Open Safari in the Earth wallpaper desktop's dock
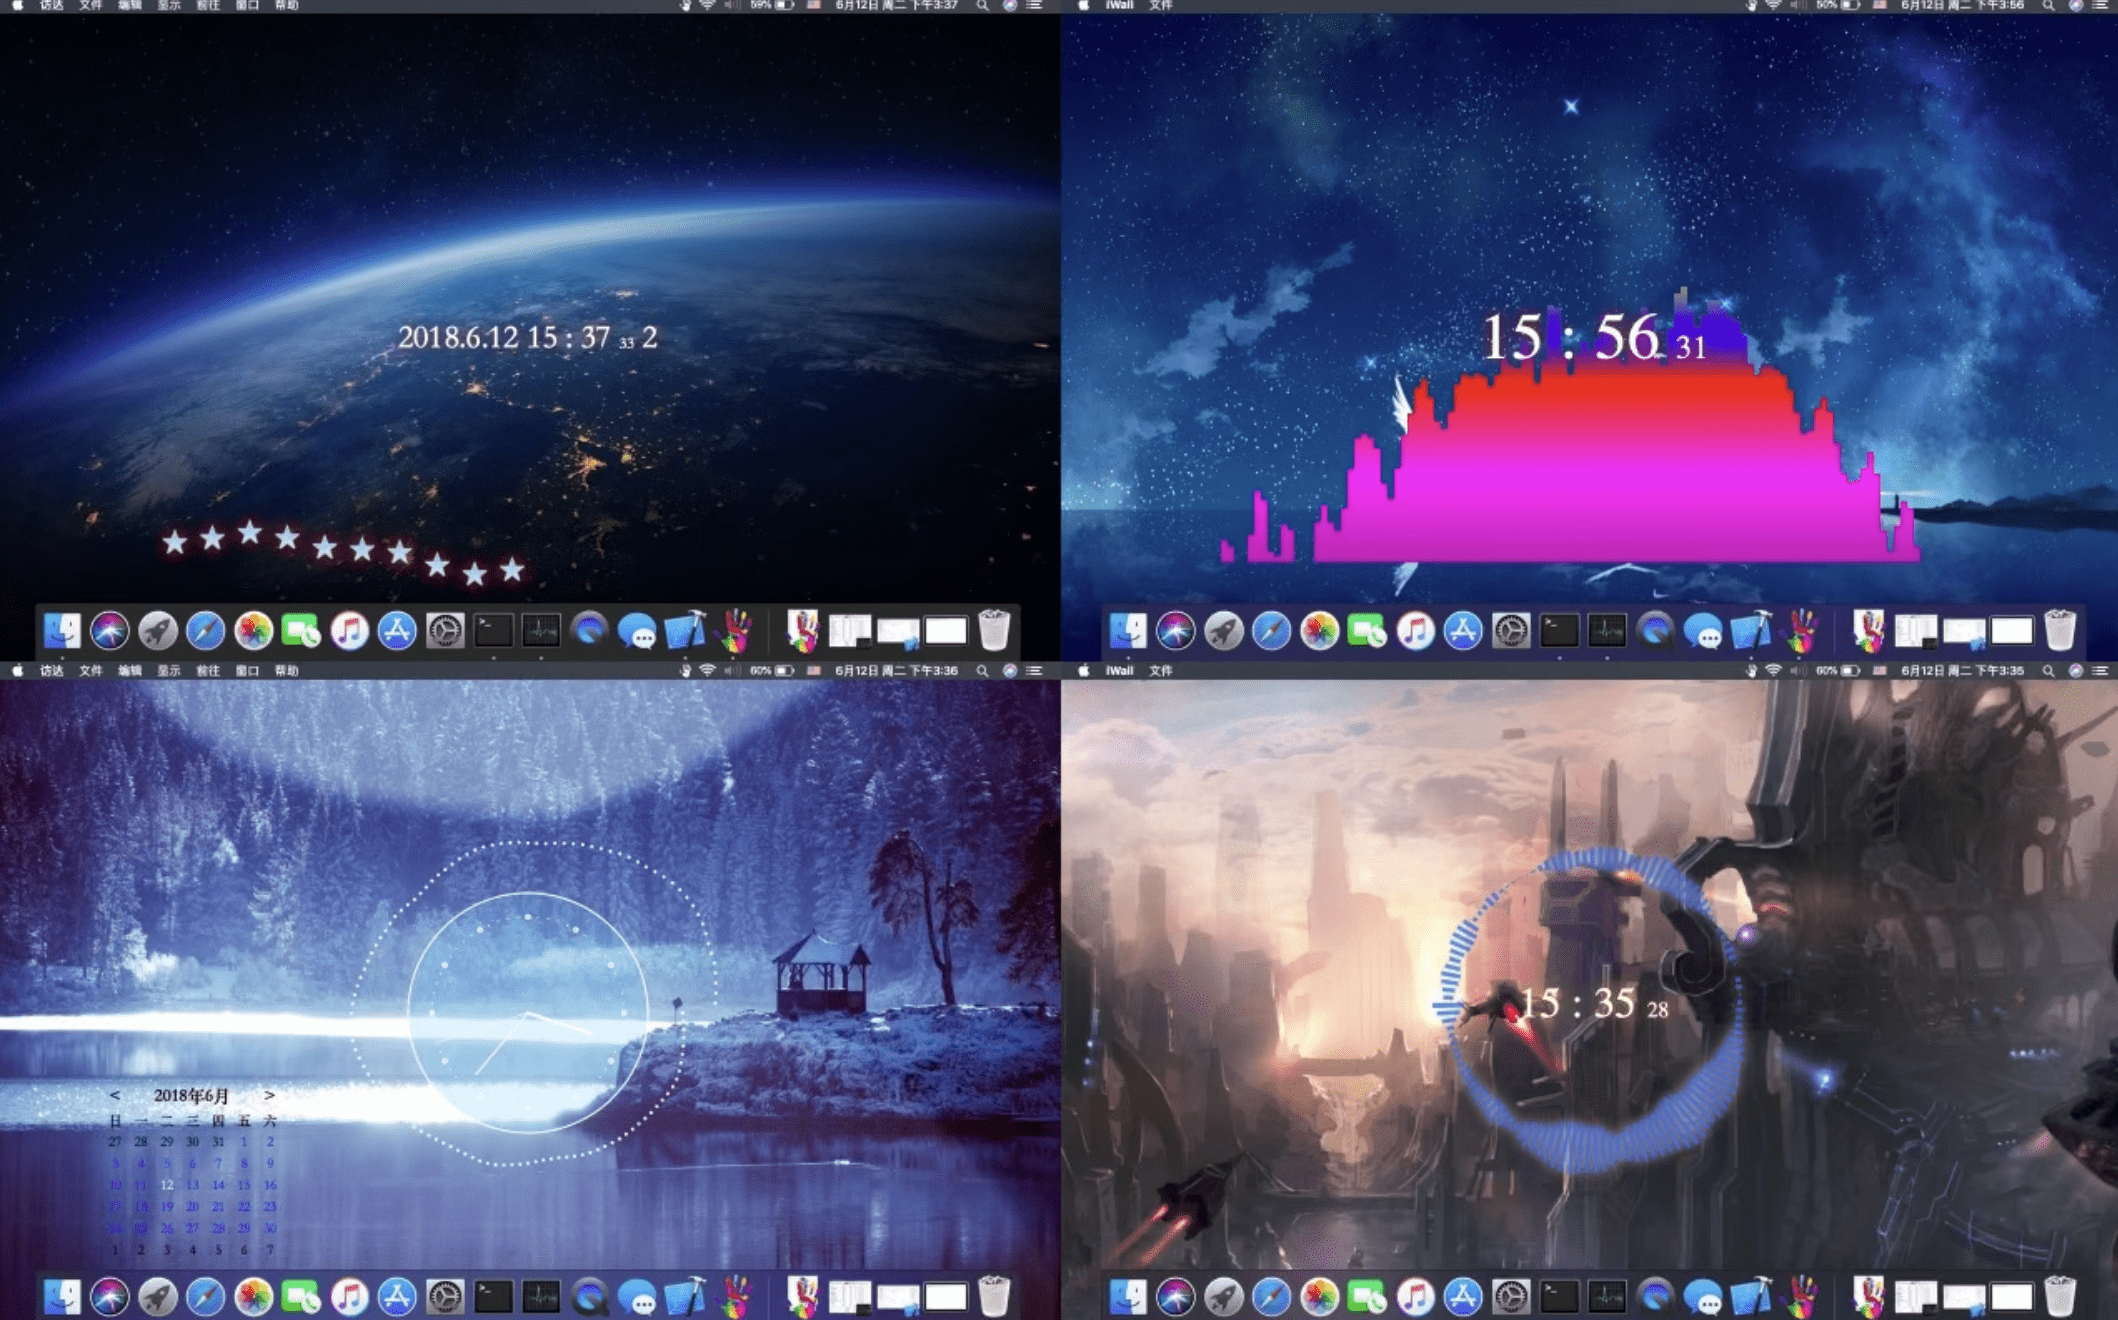 click(x=205, y=631)
